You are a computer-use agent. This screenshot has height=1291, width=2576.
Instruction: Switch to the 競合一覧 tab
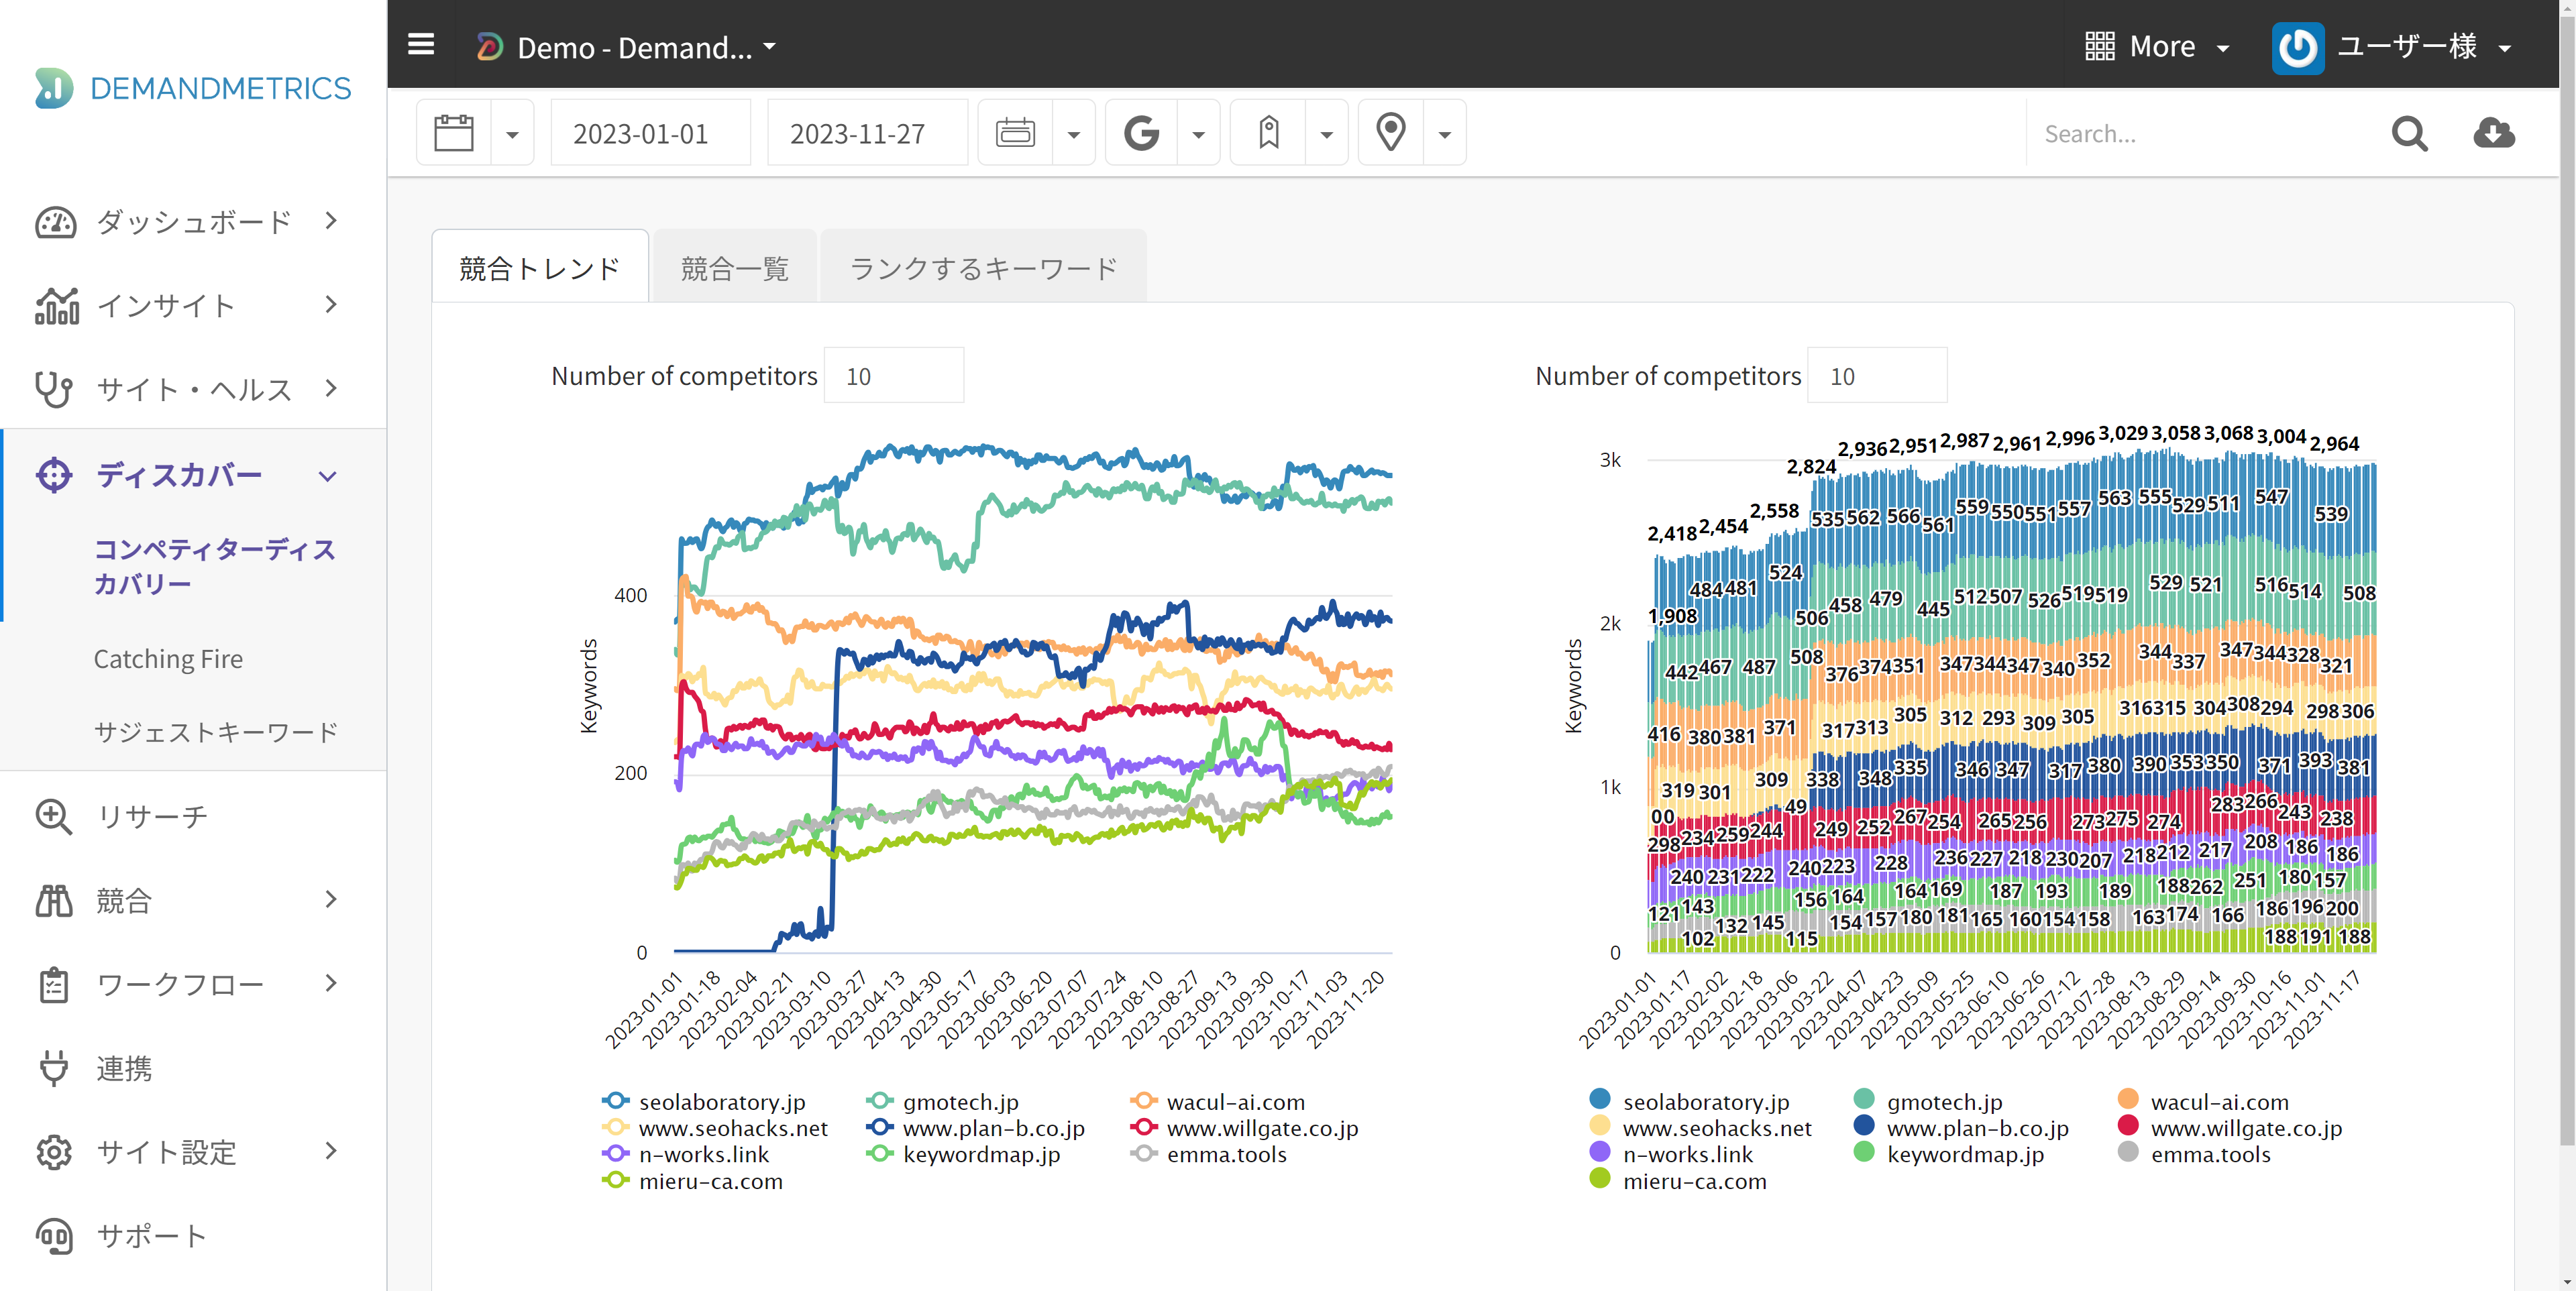click(734, 268)
